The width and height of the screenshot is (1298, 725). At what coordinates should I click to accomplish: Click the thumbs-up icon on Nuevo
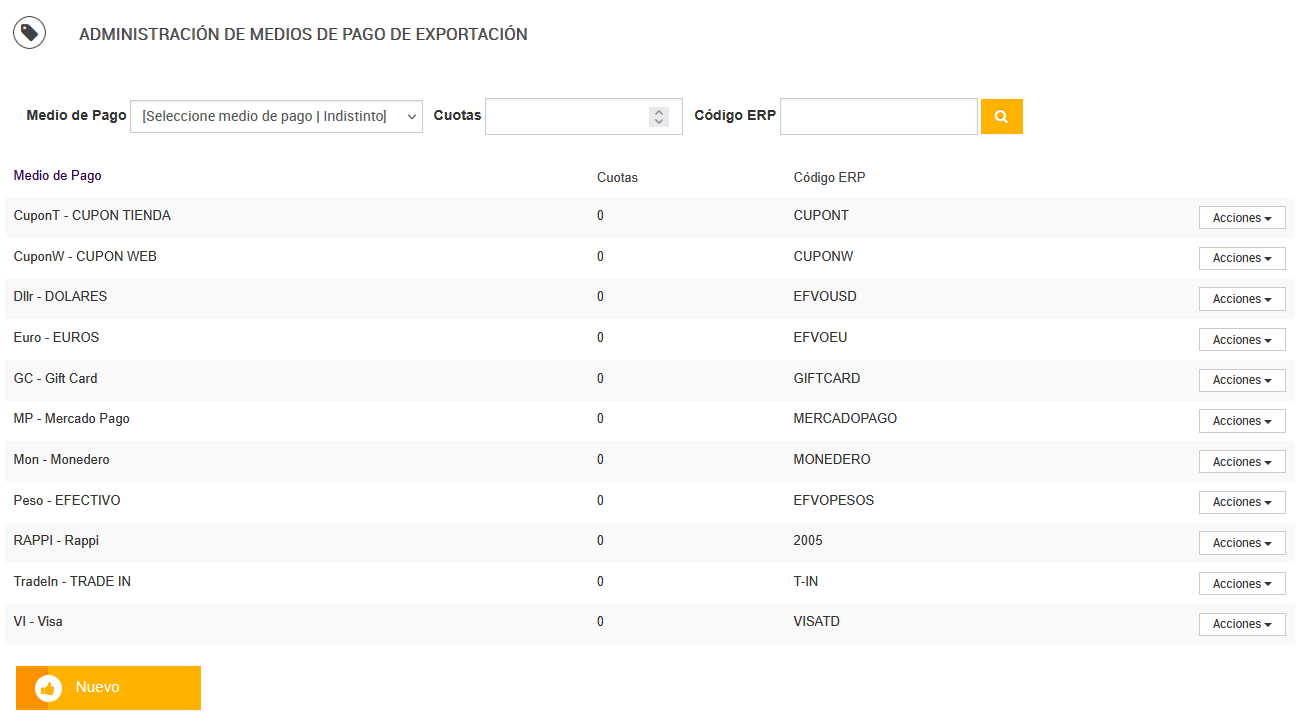point(48,688)
